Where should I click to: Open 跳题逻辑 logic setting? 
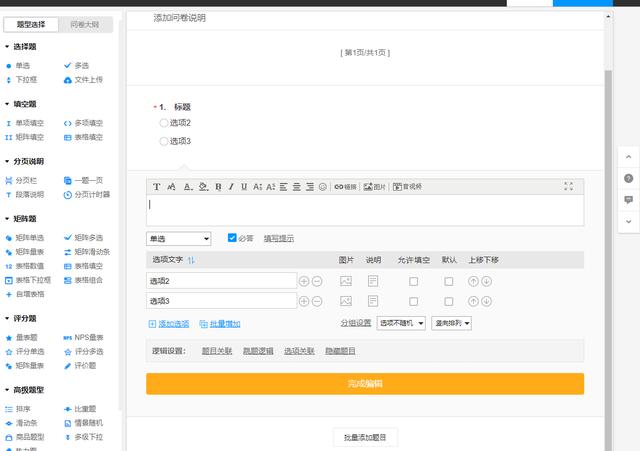pyautogui.click(x=258, y=351)
